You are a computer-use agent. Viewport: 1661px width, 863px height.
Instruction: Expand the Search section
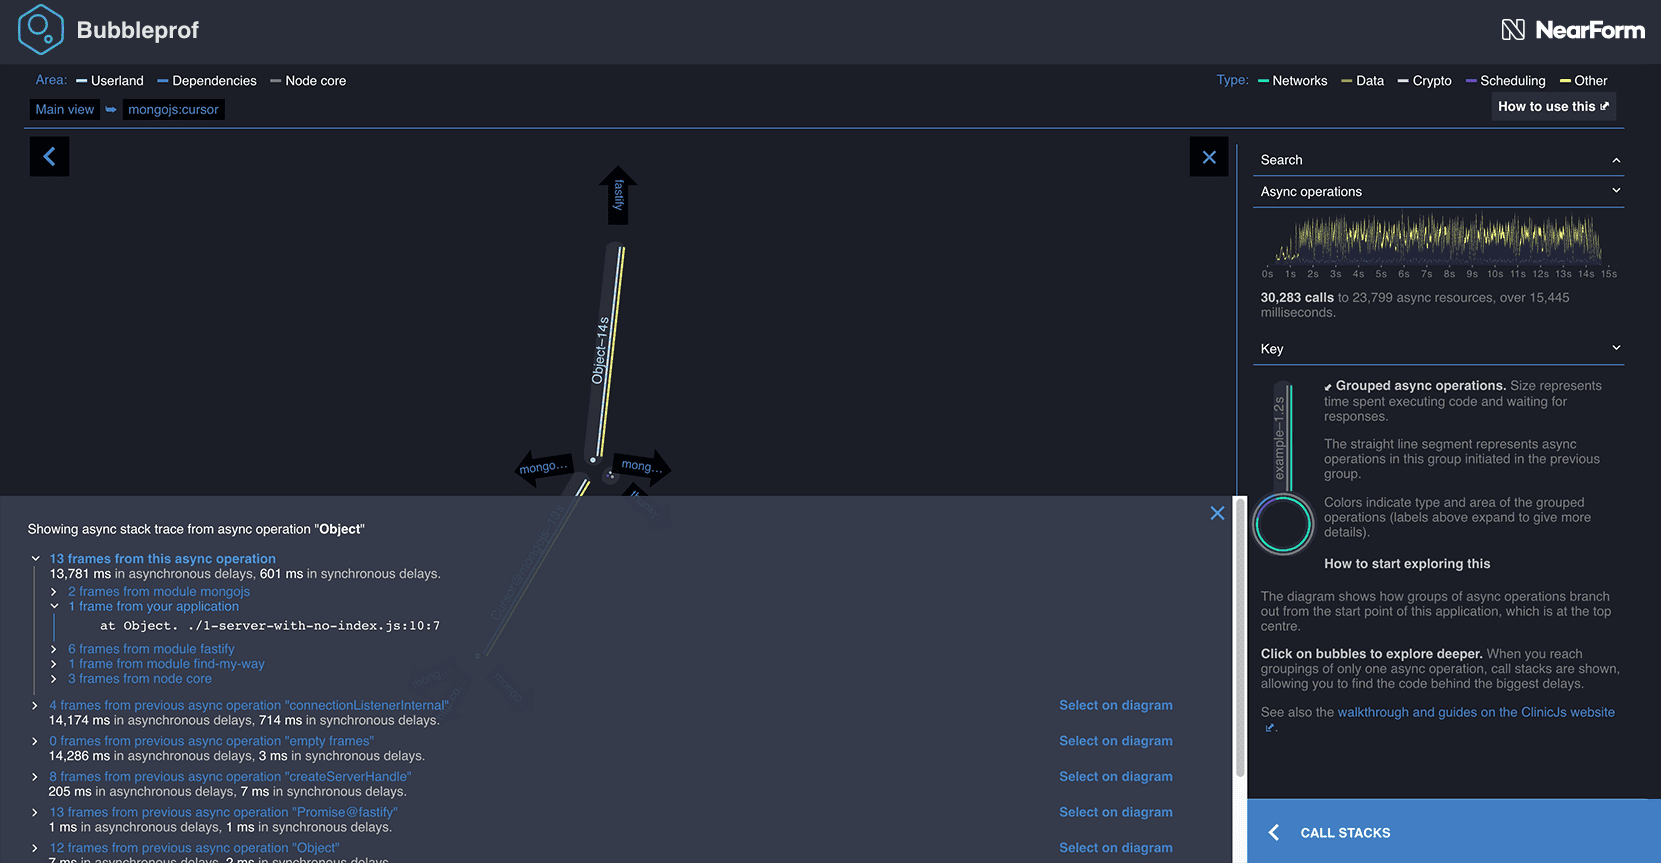coord(1438,160)
